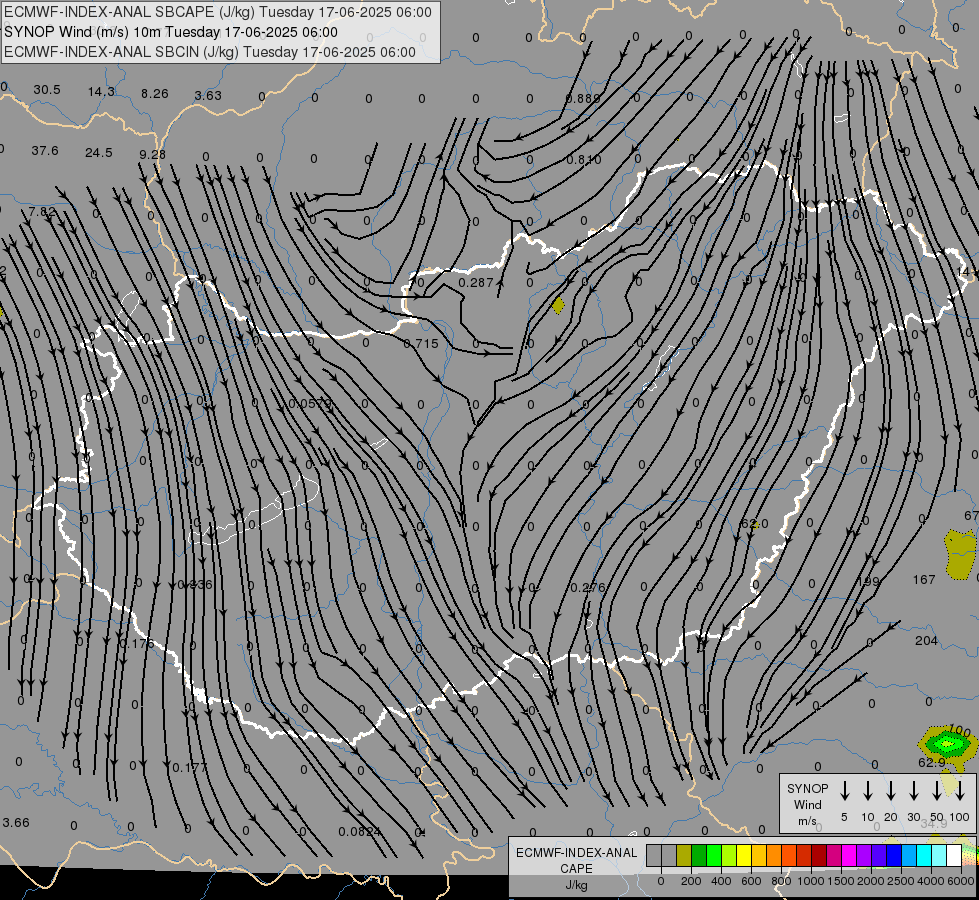
Task: Click the 200 label in CAPE legend
Action: pos(691,881)
